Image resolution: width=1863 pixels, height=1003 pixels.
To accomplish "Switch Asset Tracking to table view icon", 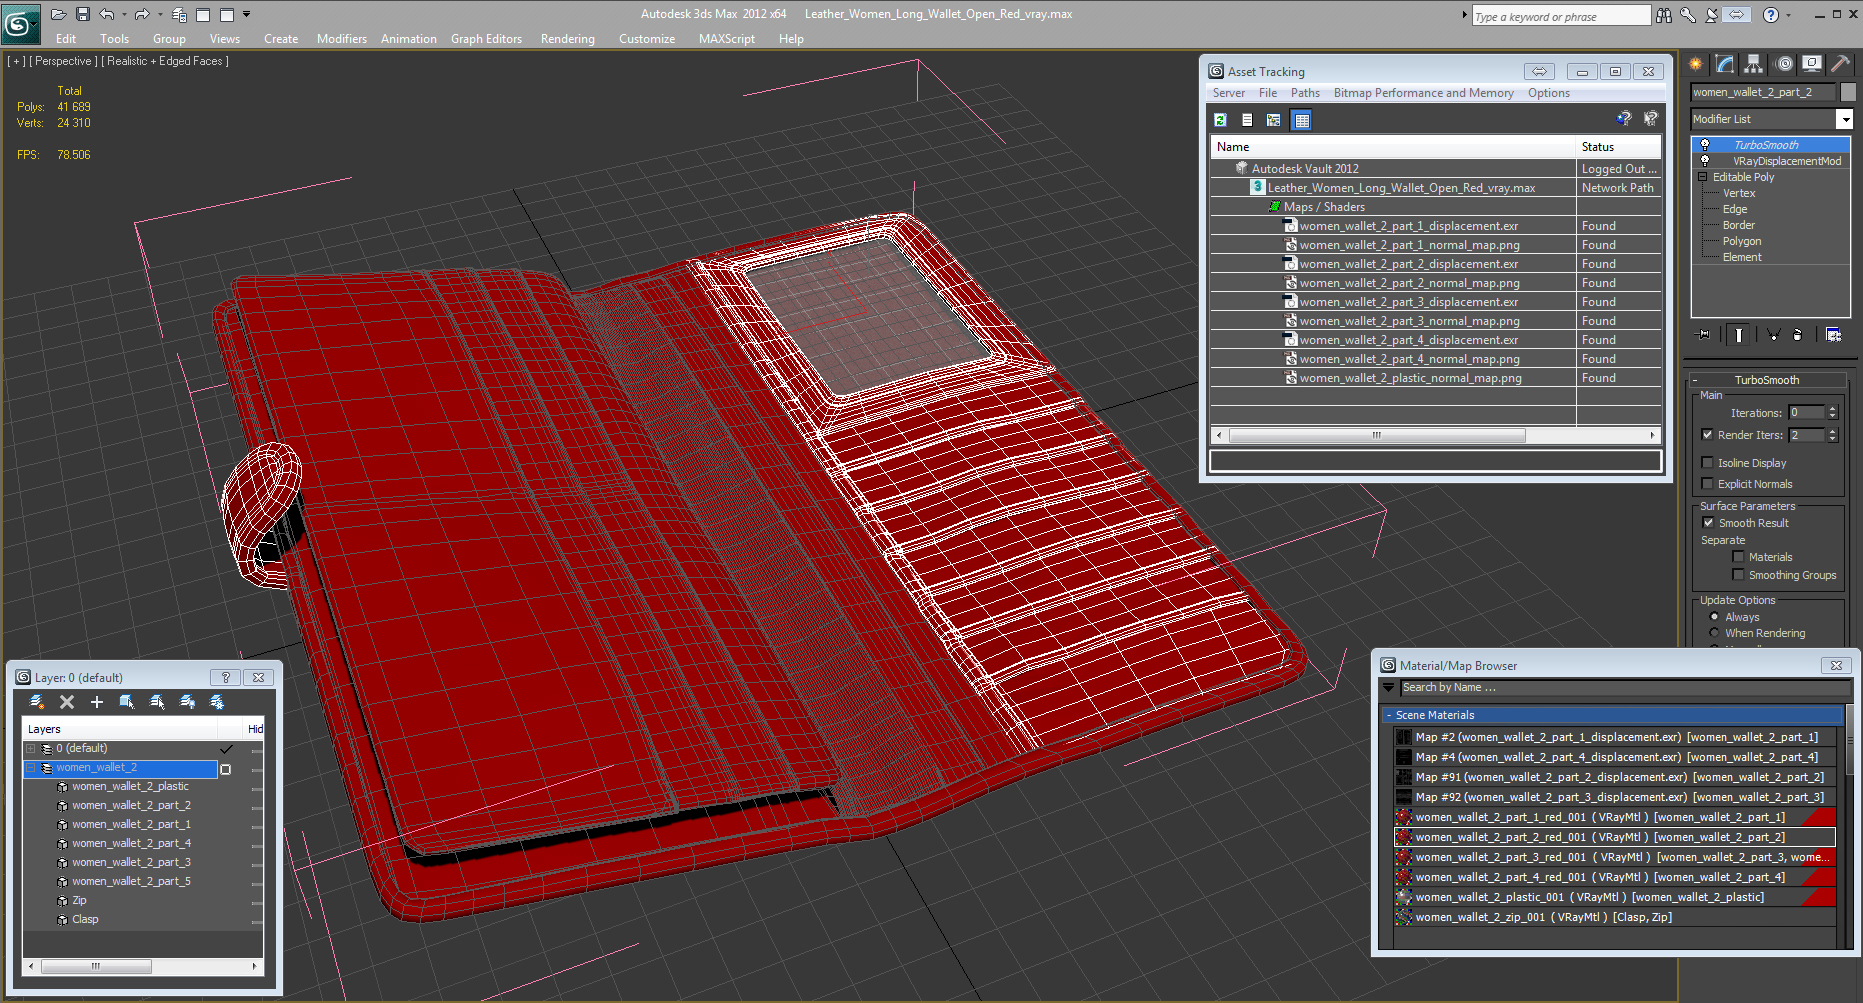I will click(1301, 120).
